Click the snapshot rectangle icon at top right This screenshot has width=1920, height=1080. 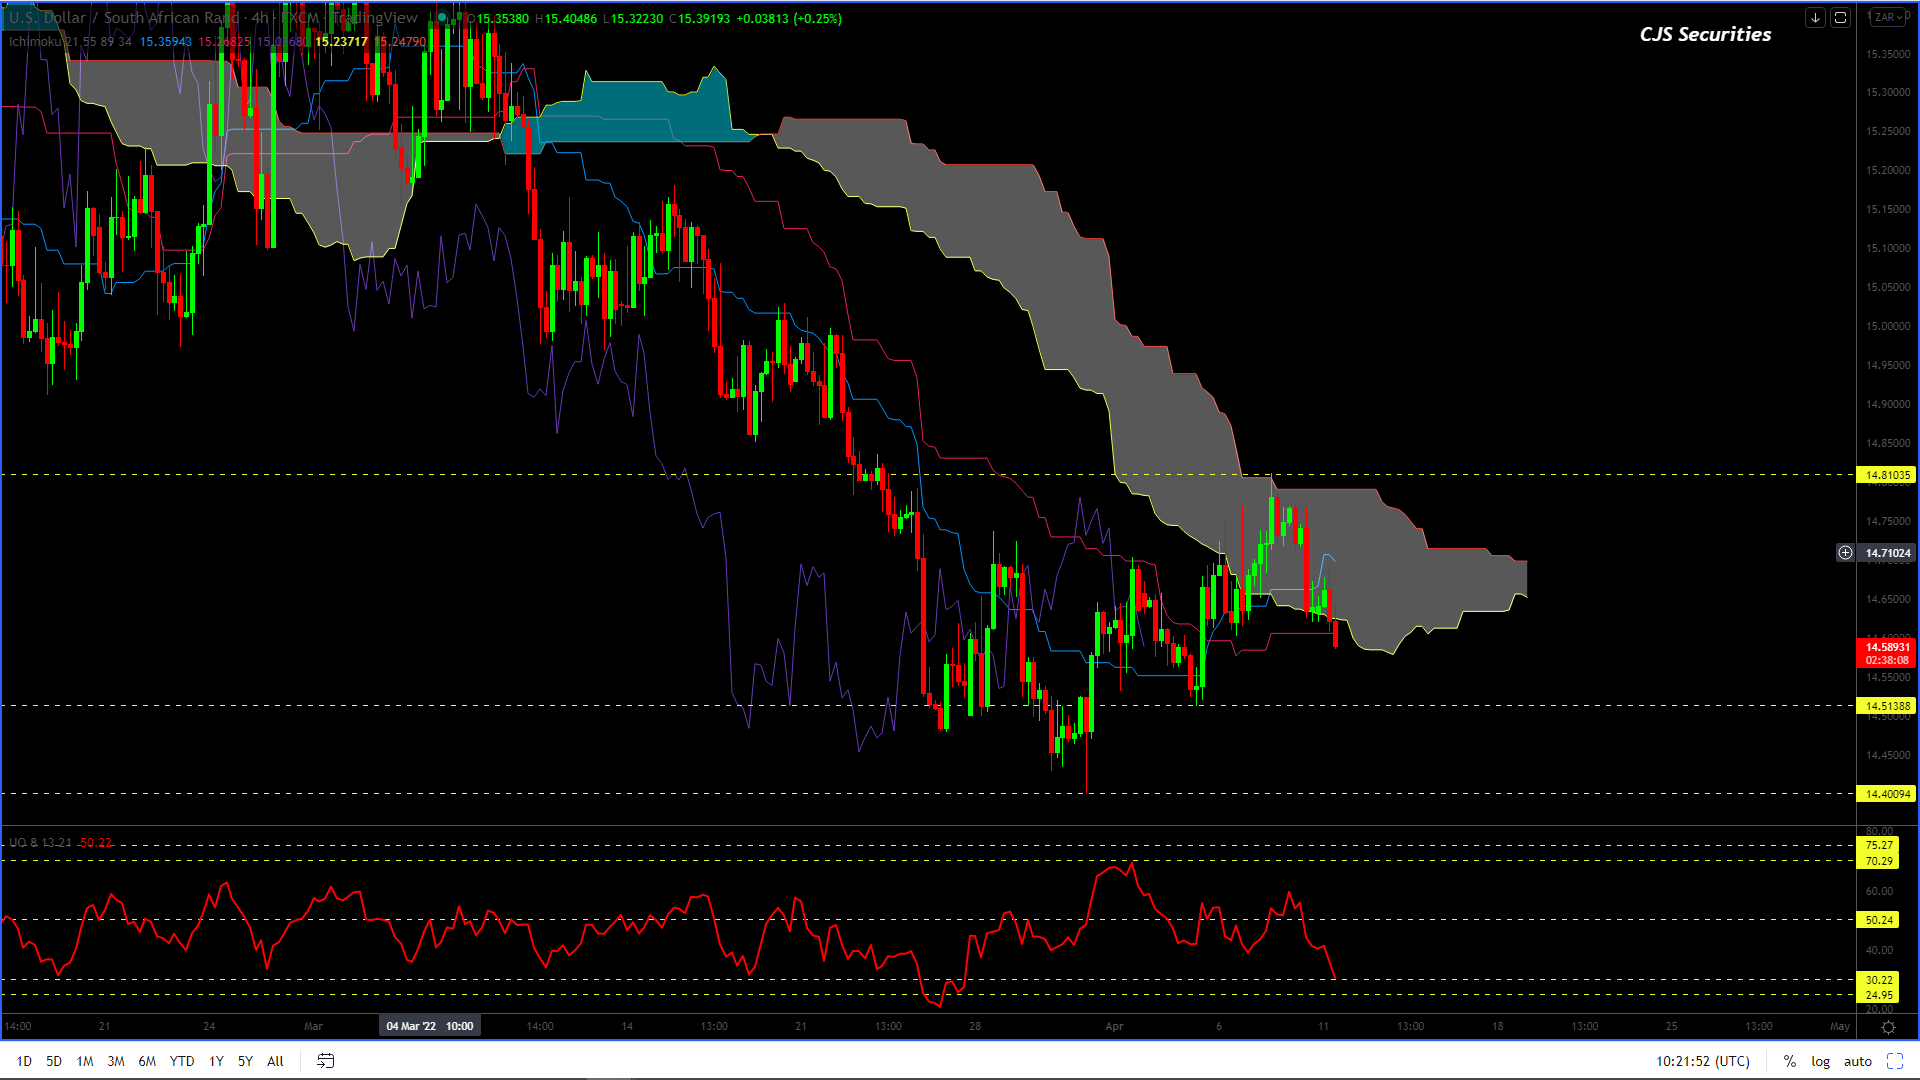[x=1840, y=18]
